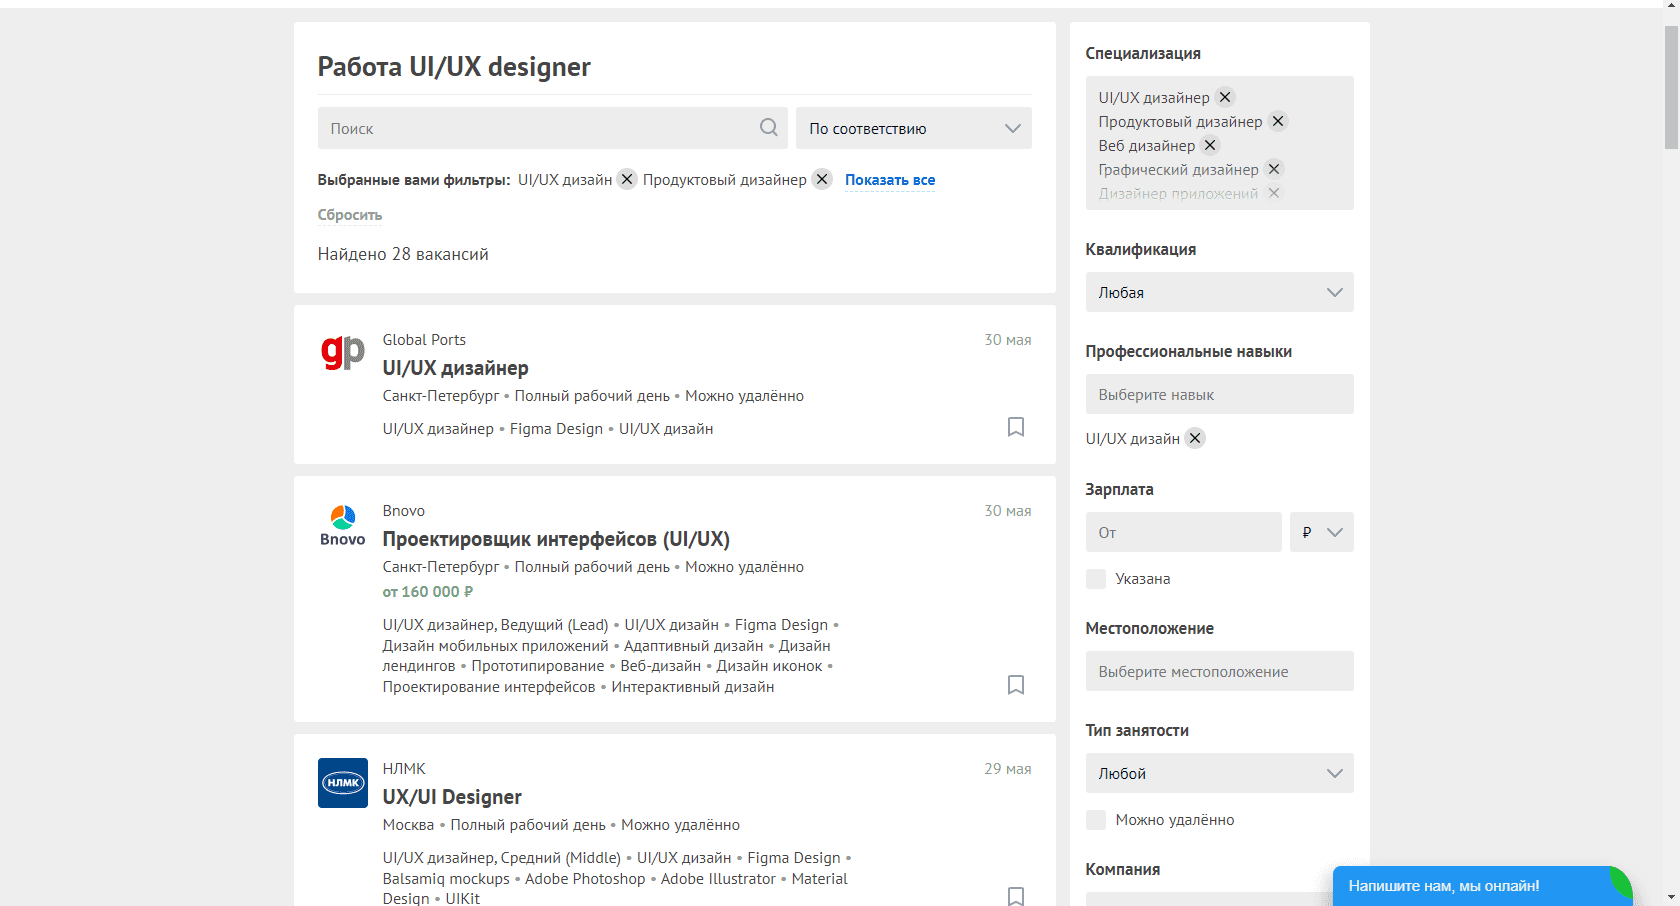Enable the Указана salary checkbox
This screenshot has height=906, width=1680.
tap(1096, 579)
